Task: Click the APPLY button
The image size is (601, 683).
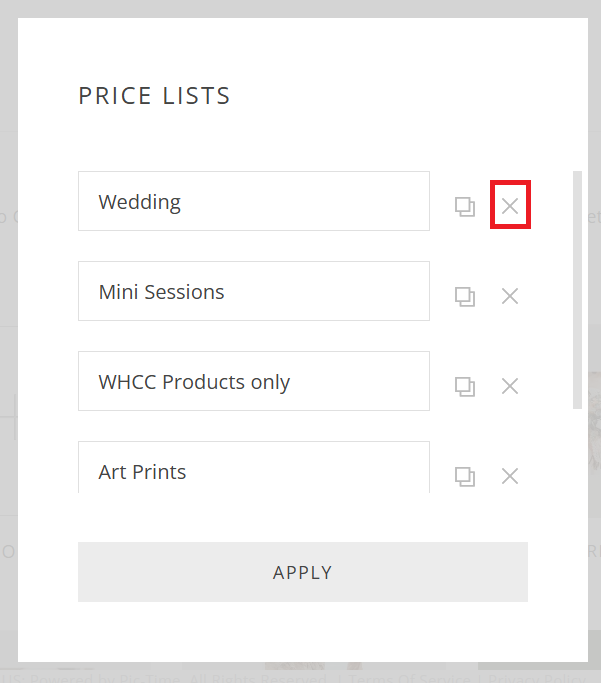Action: (x=303, y=572)
